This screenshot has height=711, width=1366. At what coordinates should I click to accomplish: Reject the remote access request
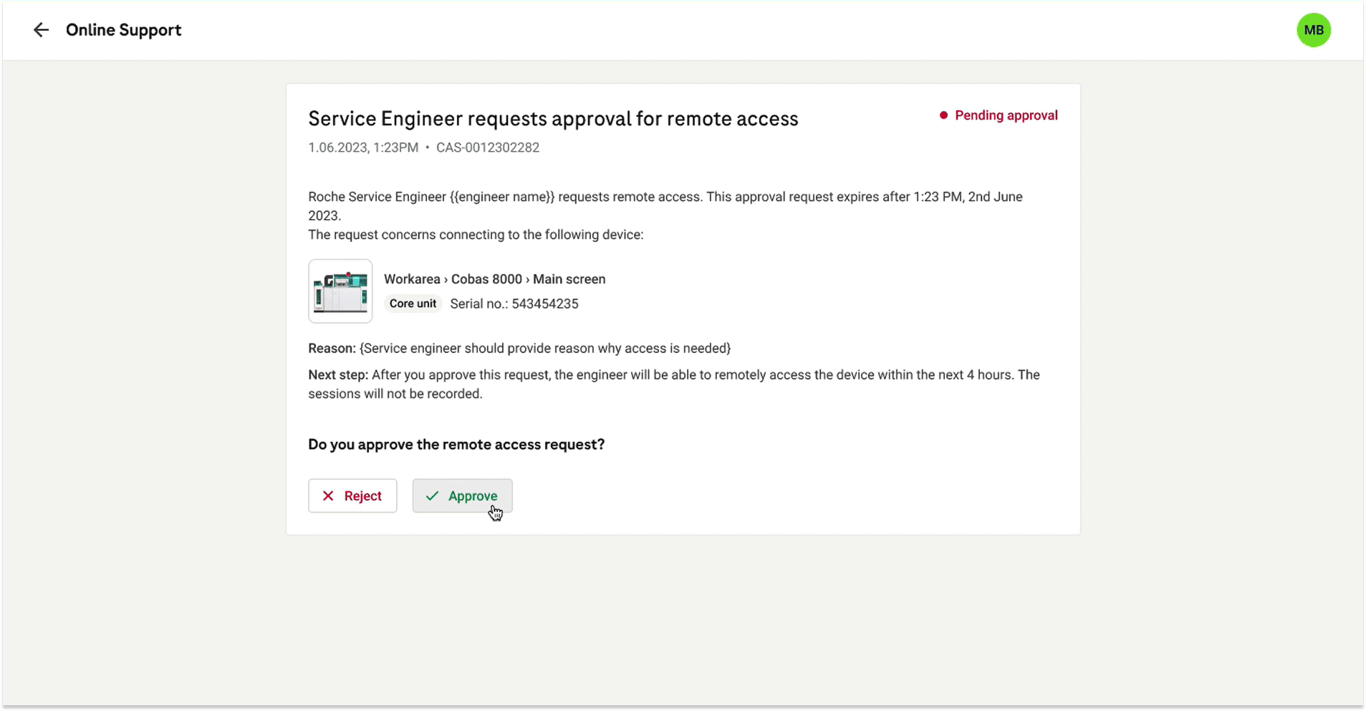352,496
